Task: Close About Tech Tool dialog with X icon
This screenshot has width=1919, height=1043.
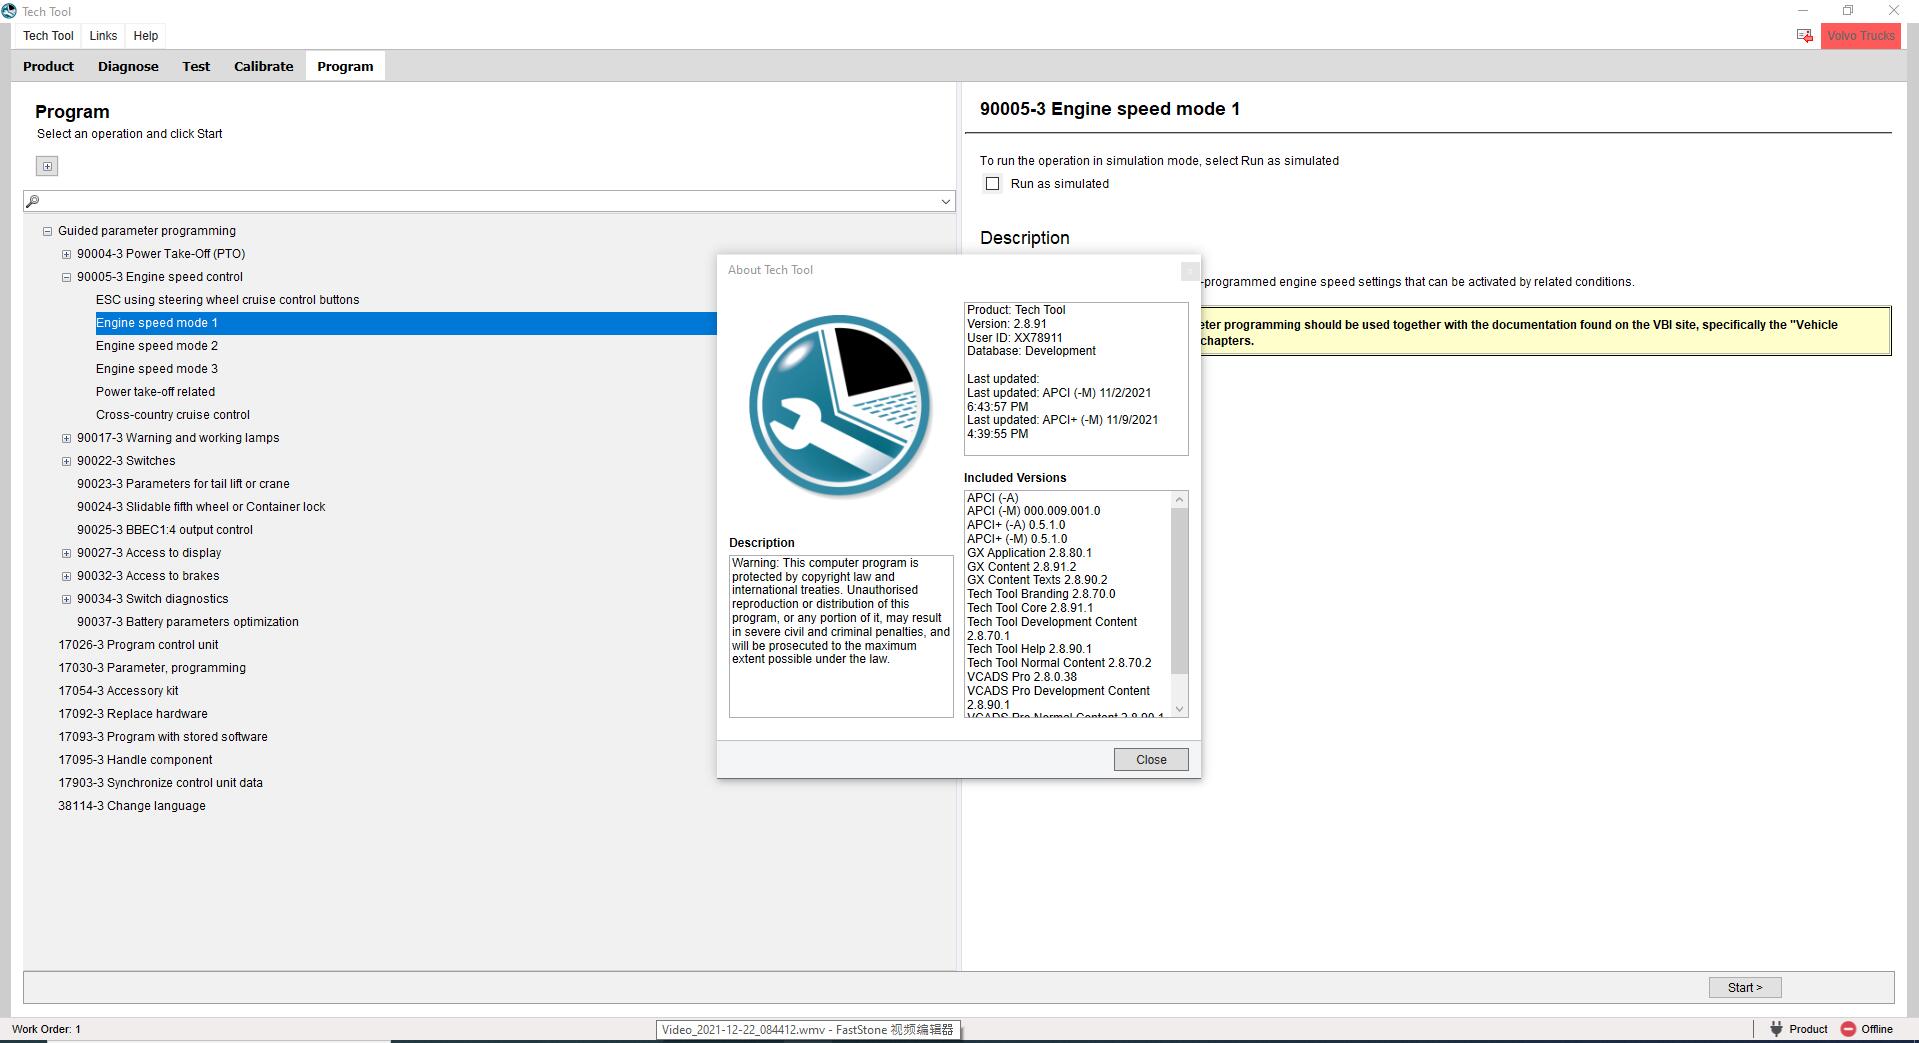Action: click(1189, 271)
